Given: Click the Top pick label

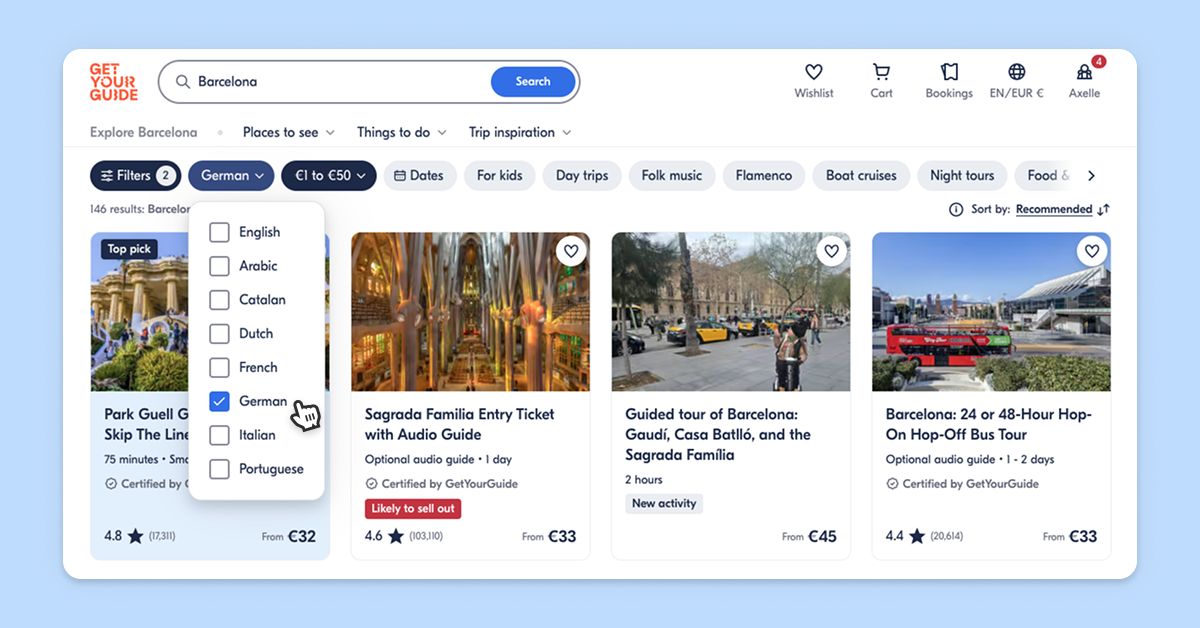Looking at the screenshot, I should click(130, 249).
